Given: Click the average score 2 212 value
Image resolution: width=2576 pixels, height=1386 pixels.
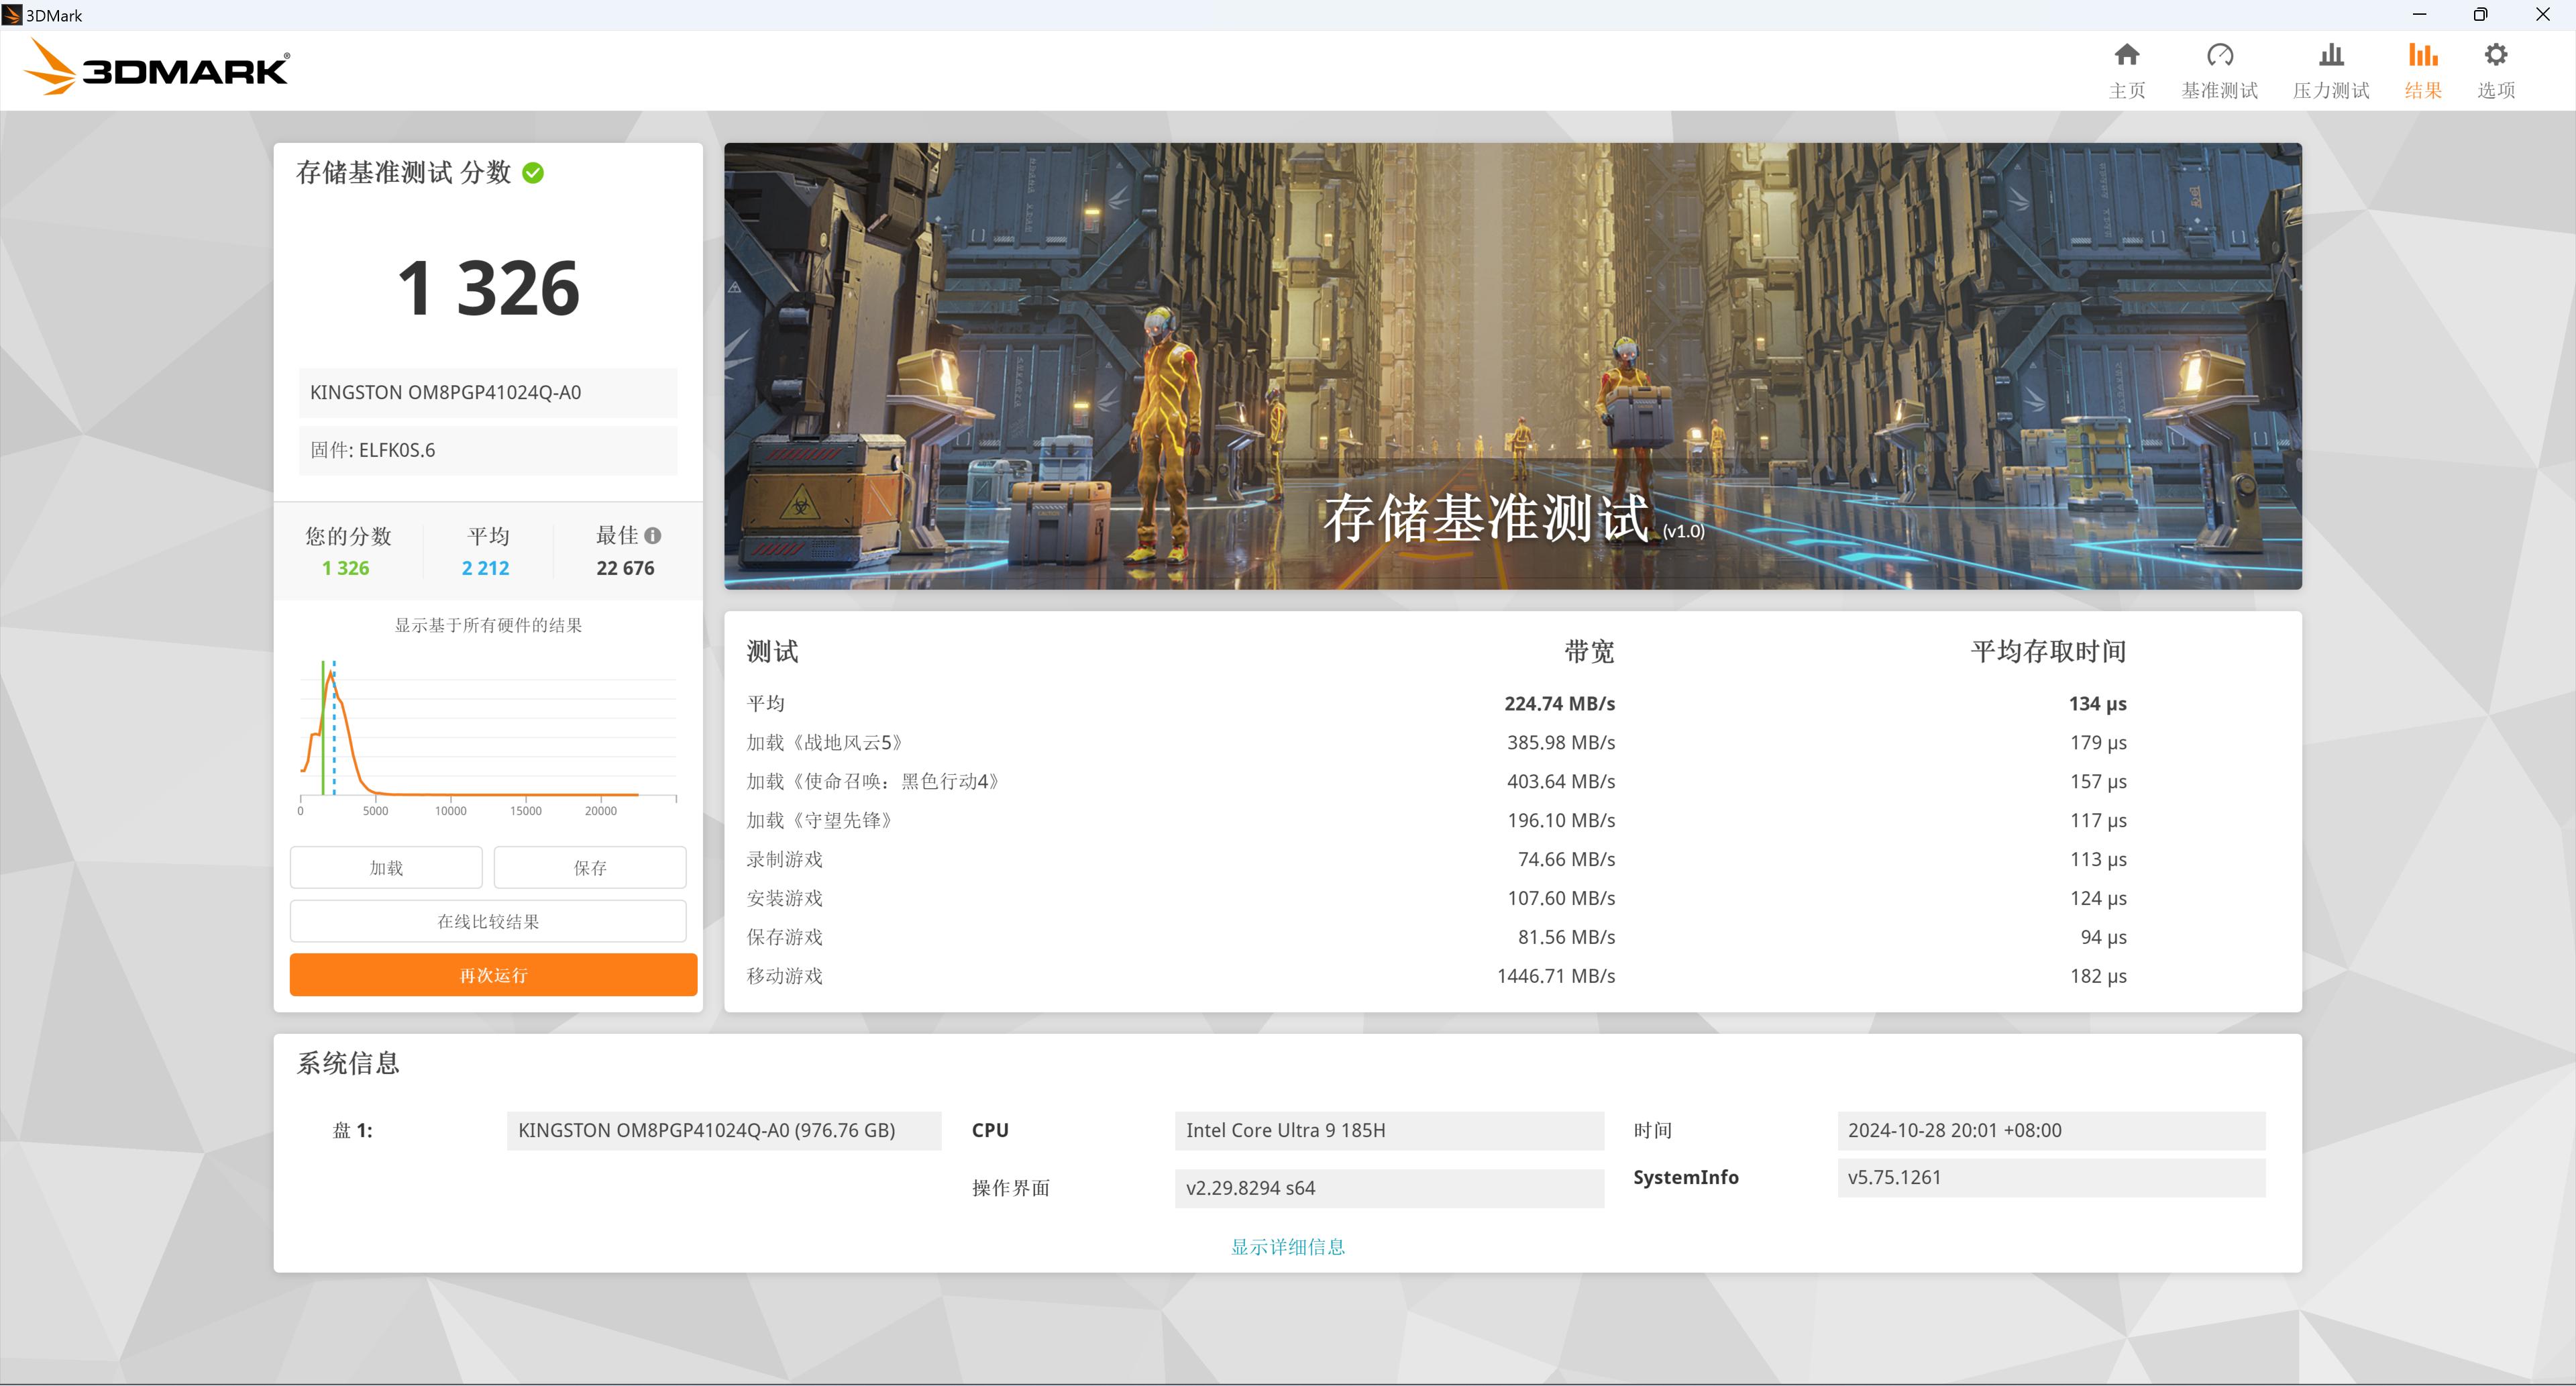Looking at the screenshot, I should tap(485, 568).
